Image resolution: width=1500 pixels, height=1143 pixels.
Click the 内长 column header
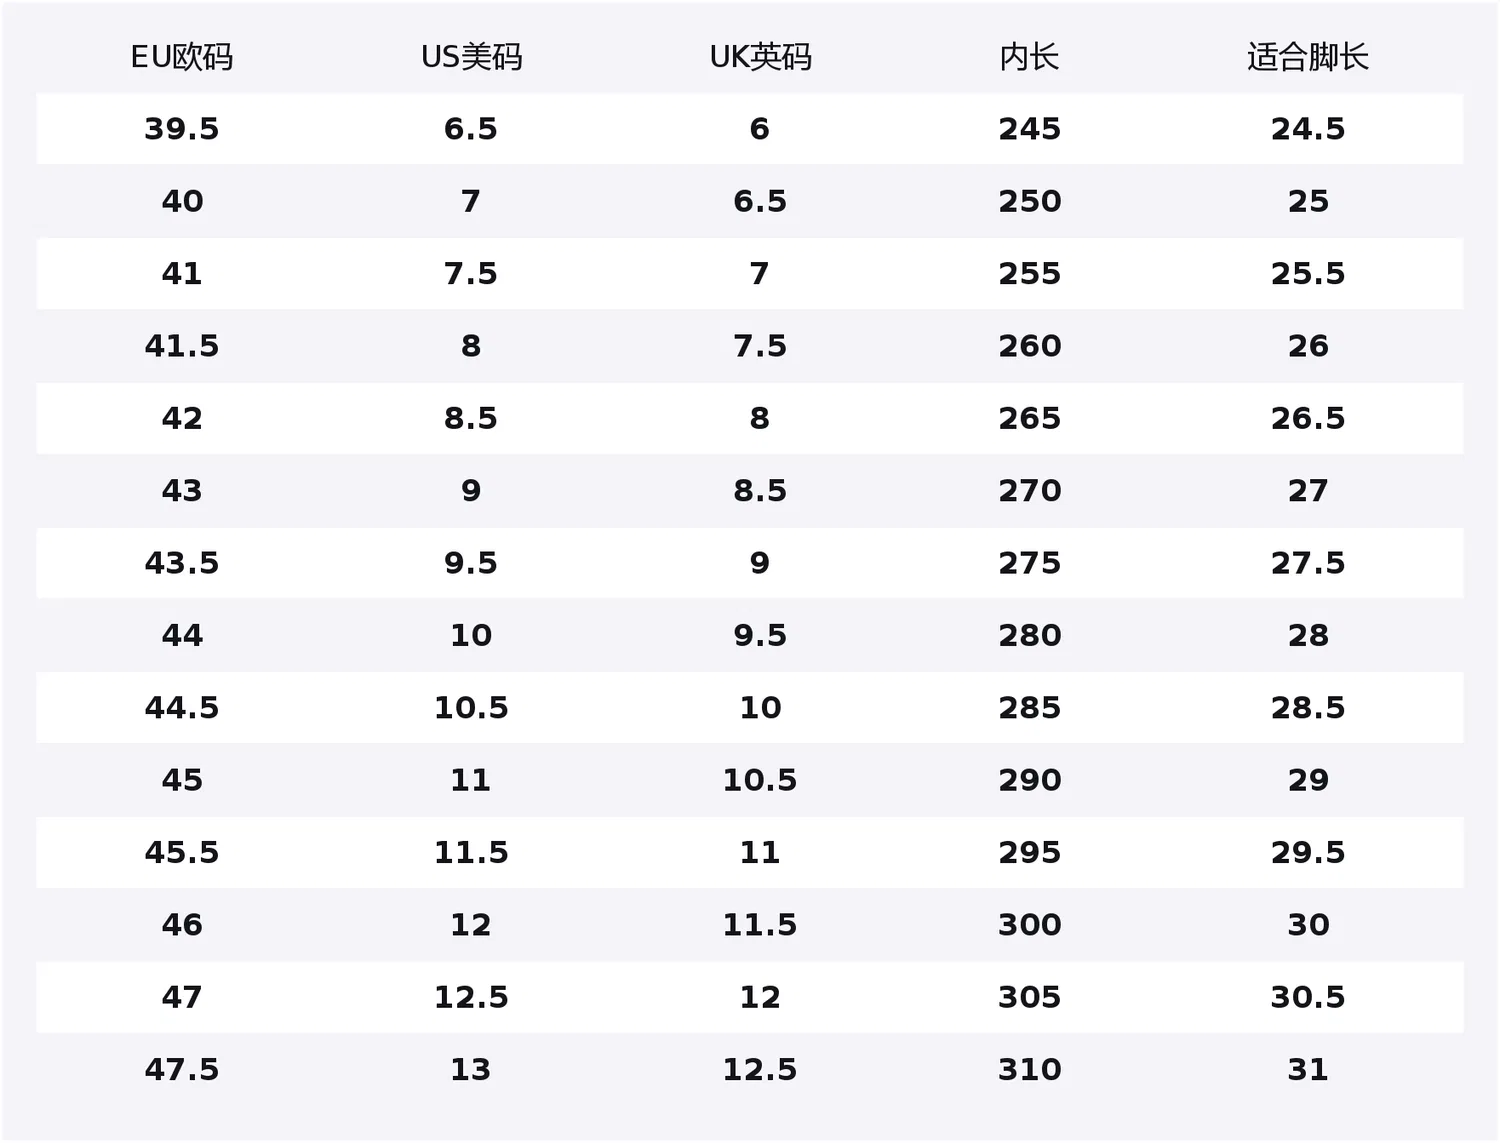click(x=1029, y=57)
